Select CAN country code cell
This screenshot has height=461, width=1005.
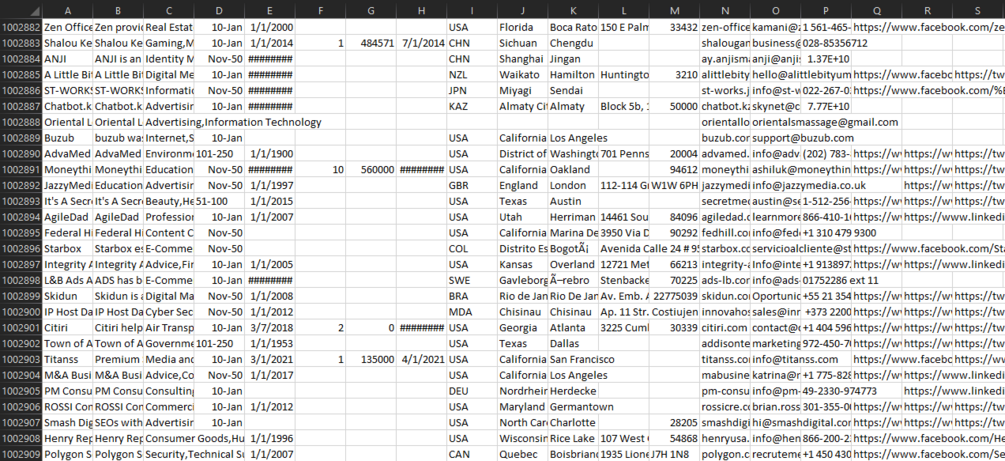pyautogui.click(x=472, y=455)
